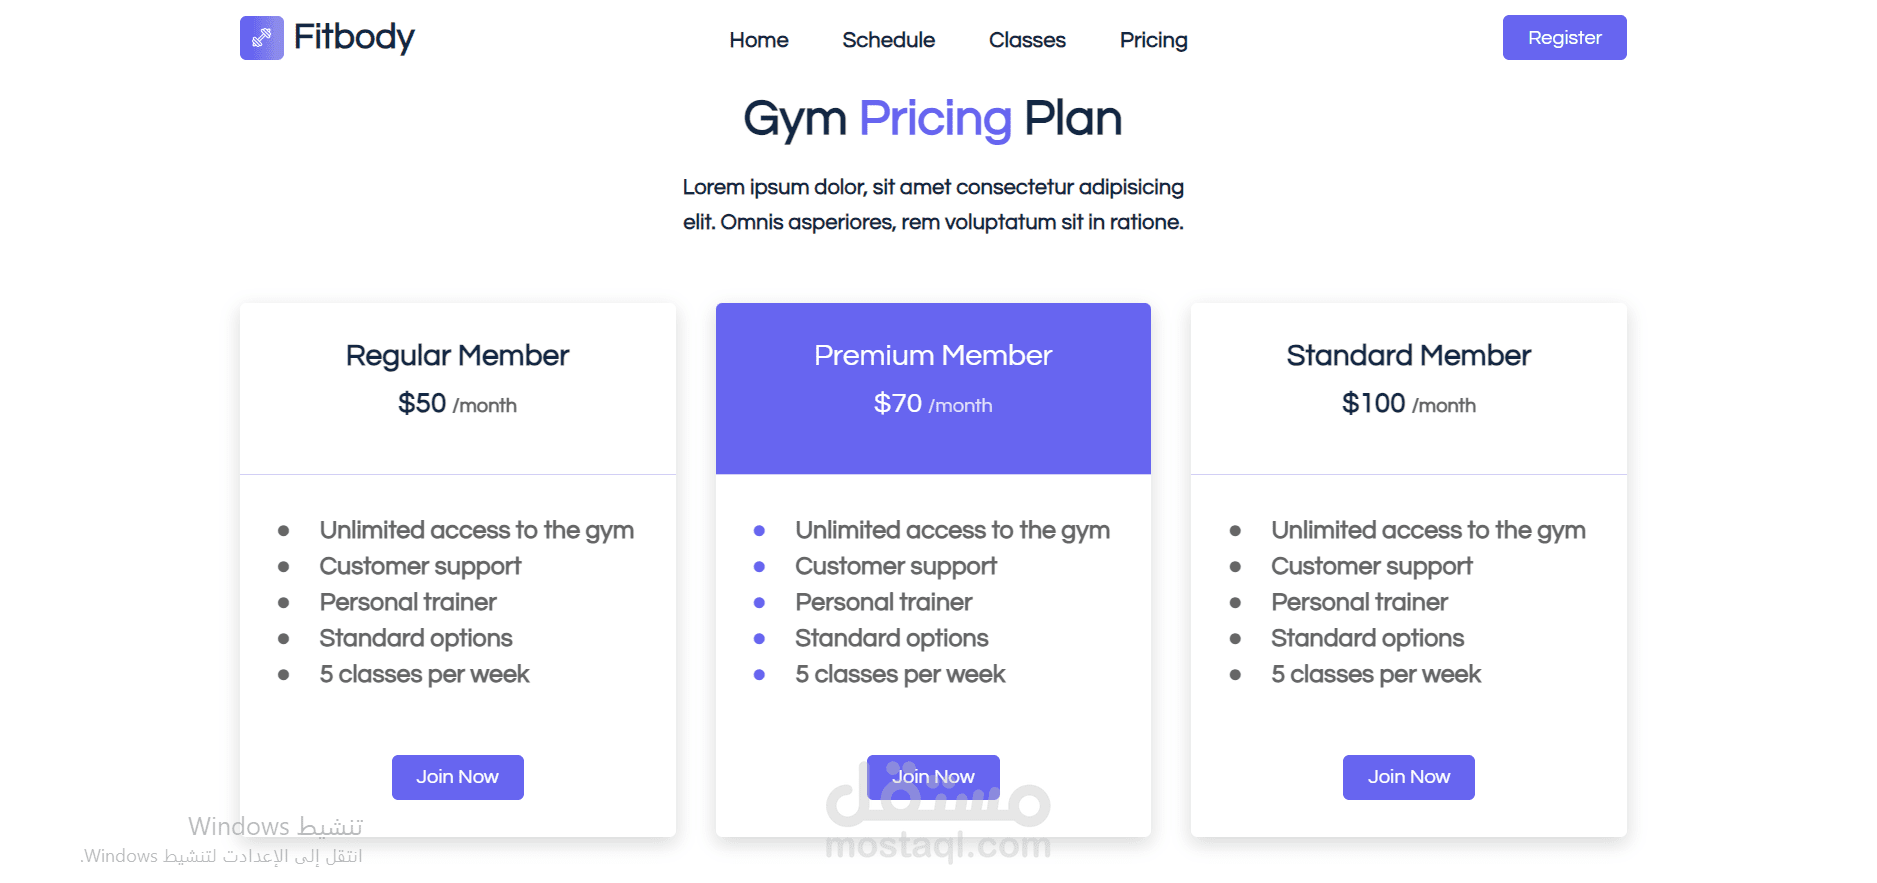
Task: Navigate to the Classes page
Action: 1027,40
